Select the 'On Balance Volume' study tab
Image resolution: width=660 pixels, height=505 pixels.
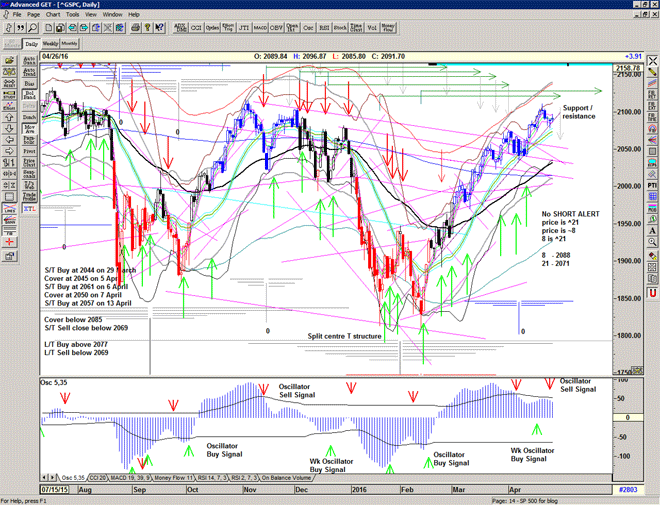pyautogui.click(x=285, y=480)
